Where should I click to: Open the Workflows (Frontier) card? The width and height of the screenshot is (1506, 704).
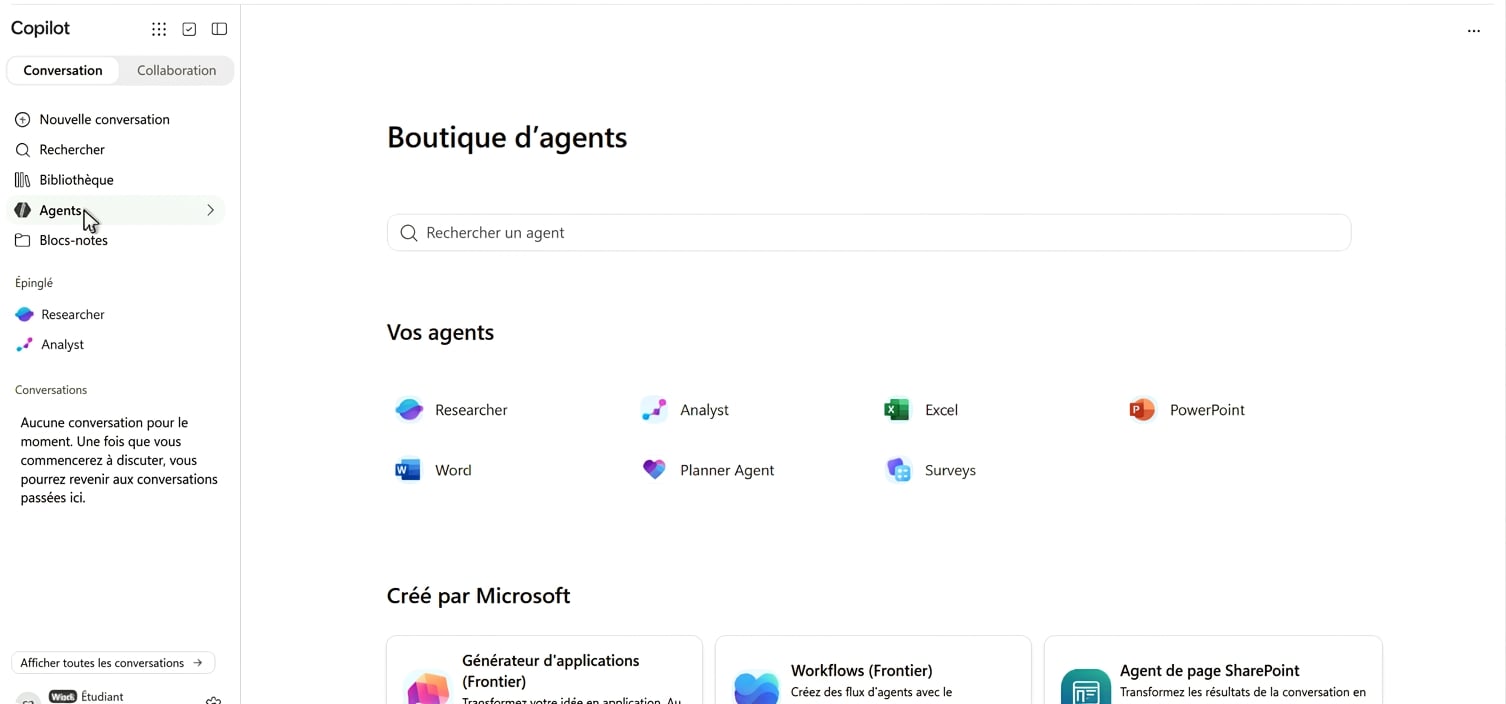(x=873, y=670)
